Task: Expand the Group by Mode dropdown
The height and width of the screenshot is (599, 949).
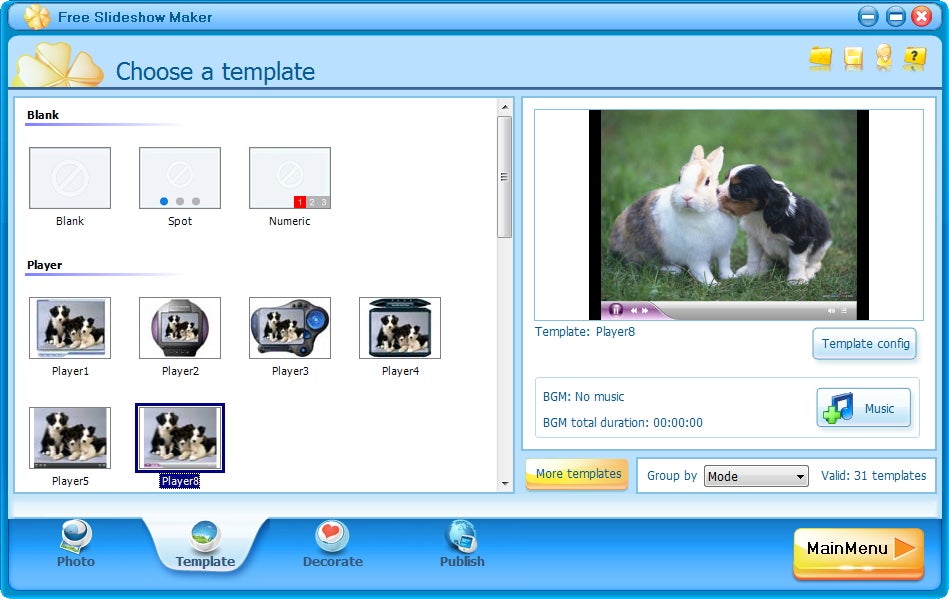Action: click(x=756, y=476)
